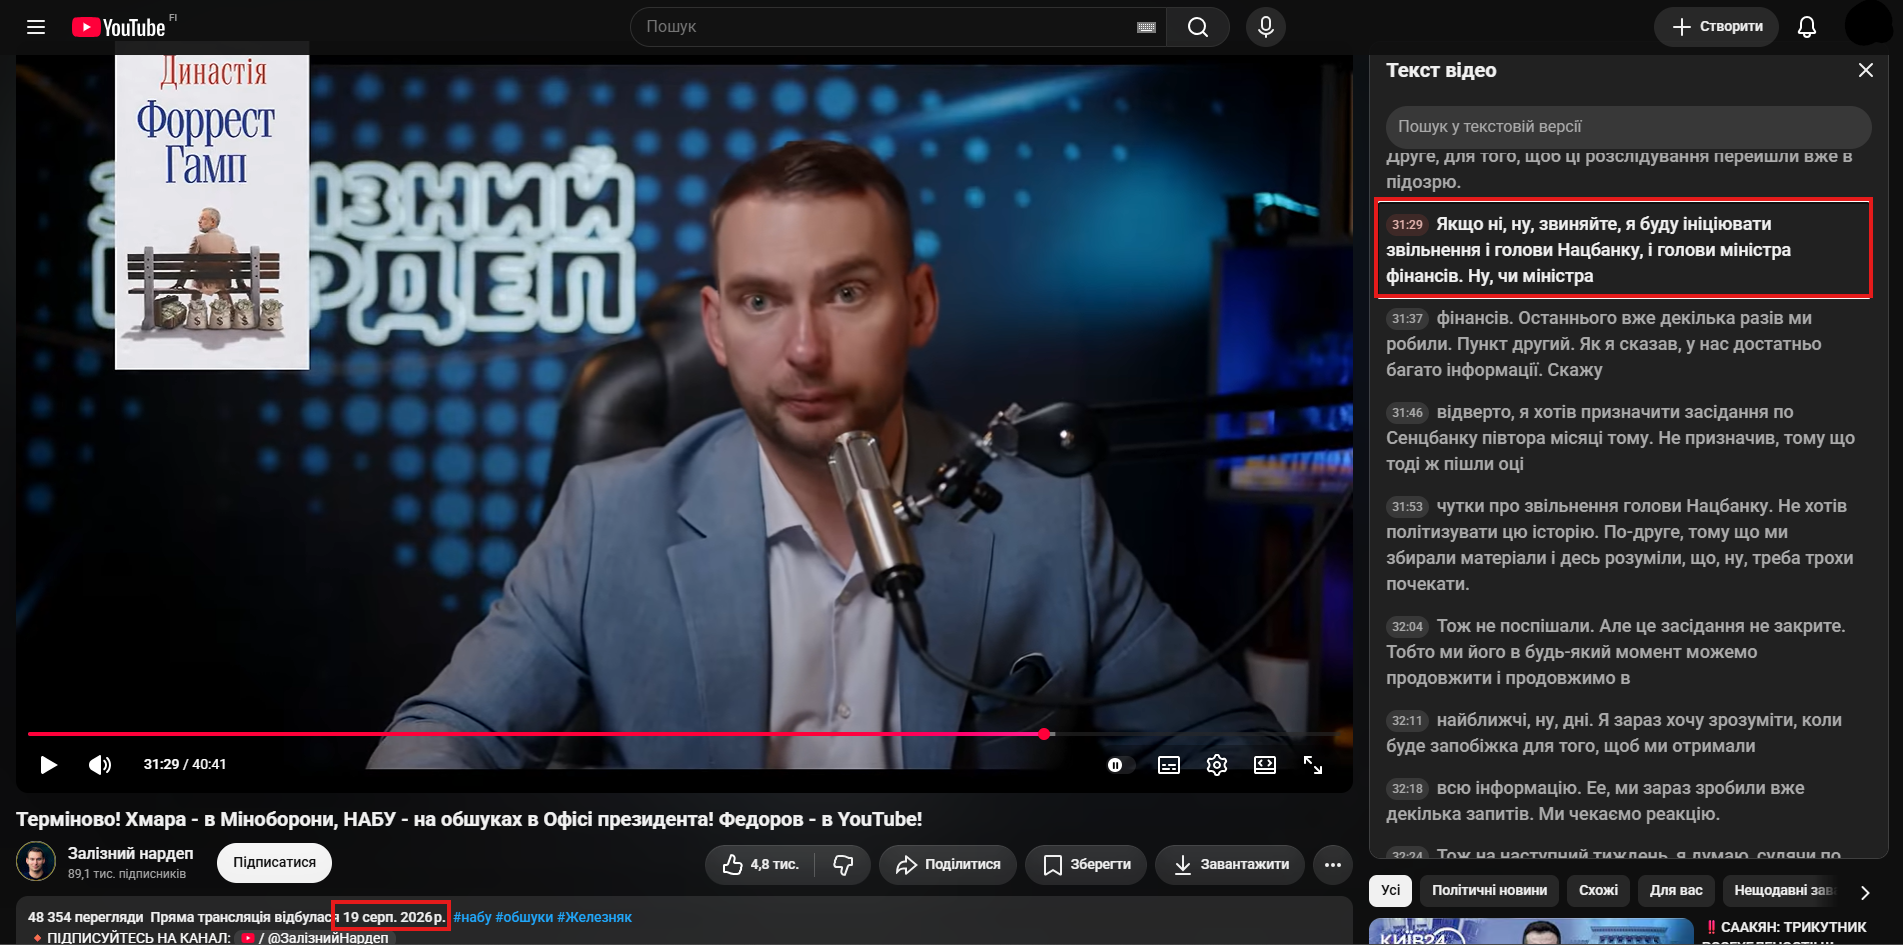The image size is (1903, 945).
Task: Click Завантажити download button
Action: point(1230,864)
